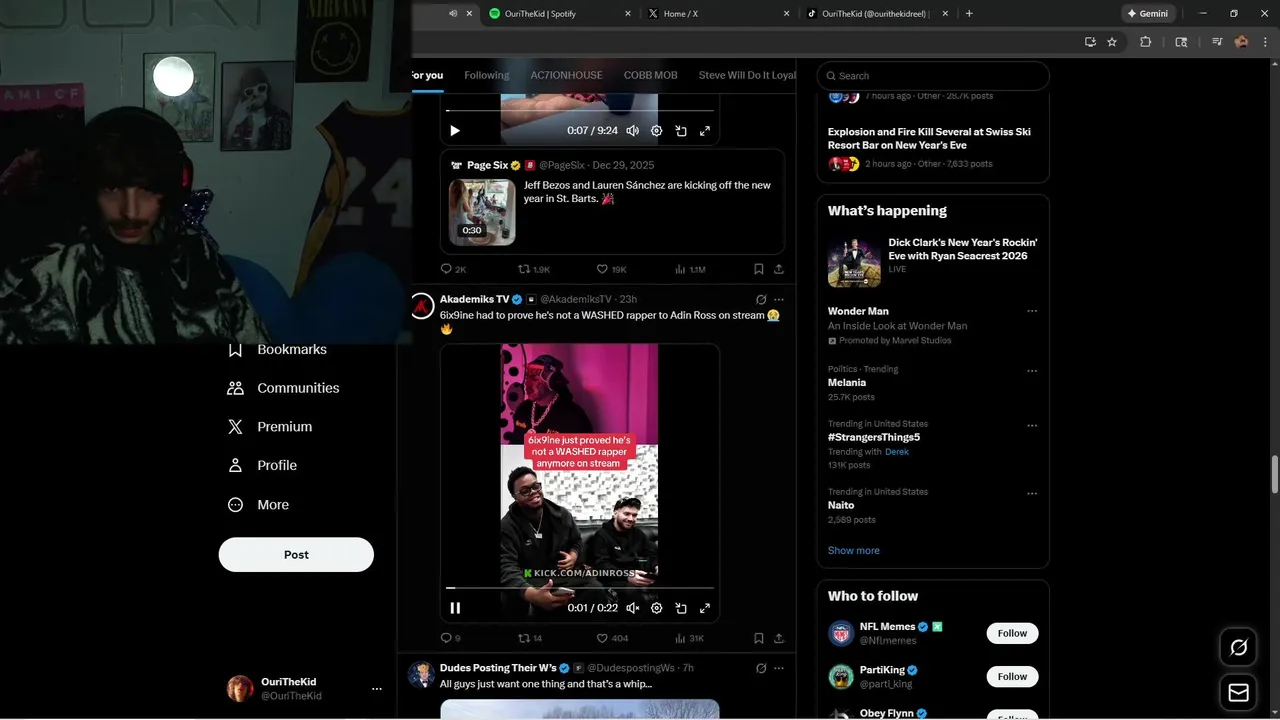This screenshot has width=1280, height=720.
Task: Open Grok icon on Dudes Posting post
Action: (x=761, y=668)
